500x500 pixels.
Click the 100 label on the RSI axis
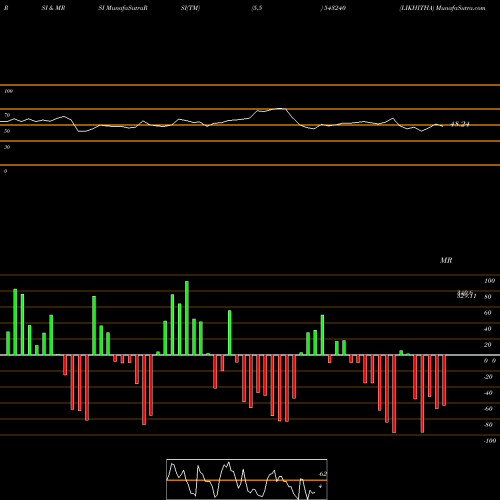click(8, 91)
